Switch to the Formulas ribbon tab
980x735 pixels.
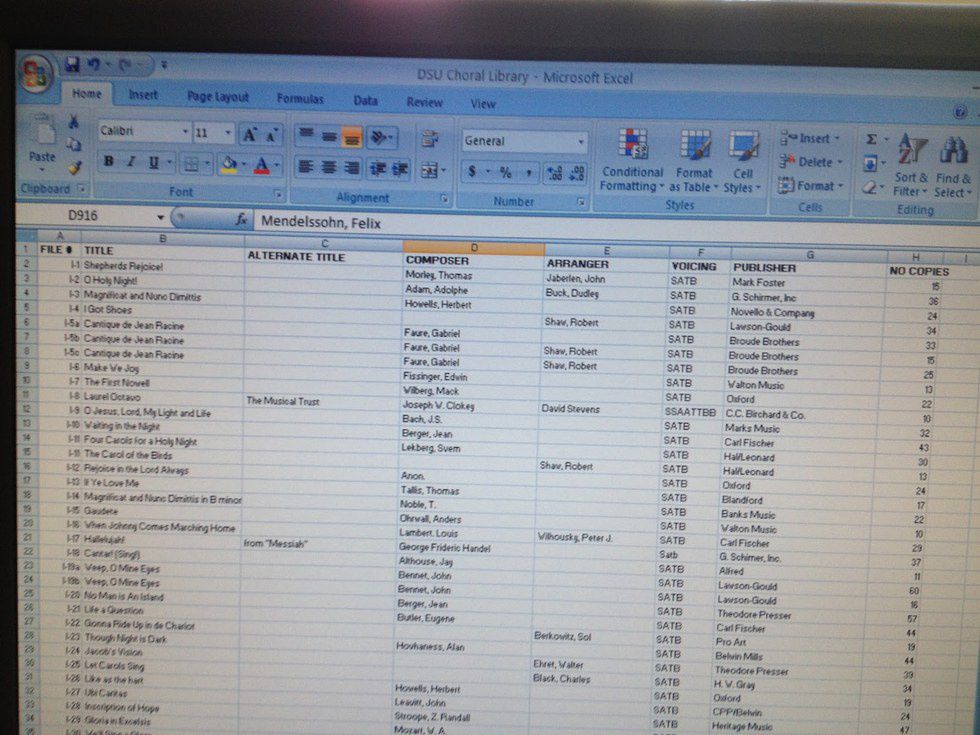(x=301, y=99)
